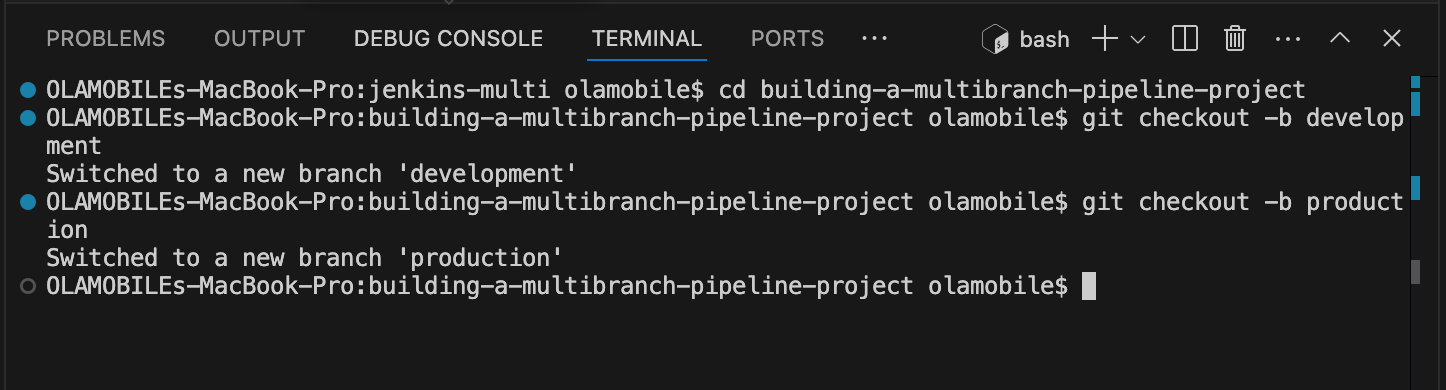Click the hollow circle at the current prompt
This screenshot has width=1446, height=390.
[x=28, y=286]
